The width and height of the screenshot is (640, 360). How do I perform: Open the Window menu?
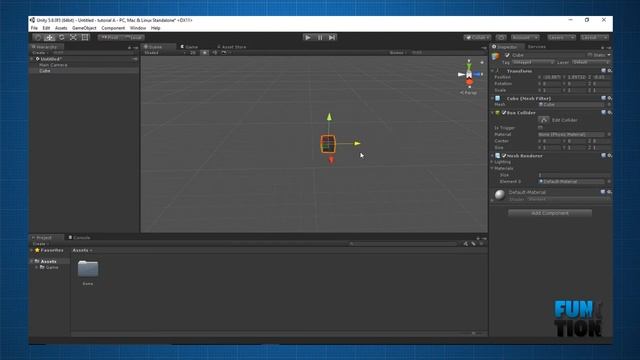pos(138,28)
